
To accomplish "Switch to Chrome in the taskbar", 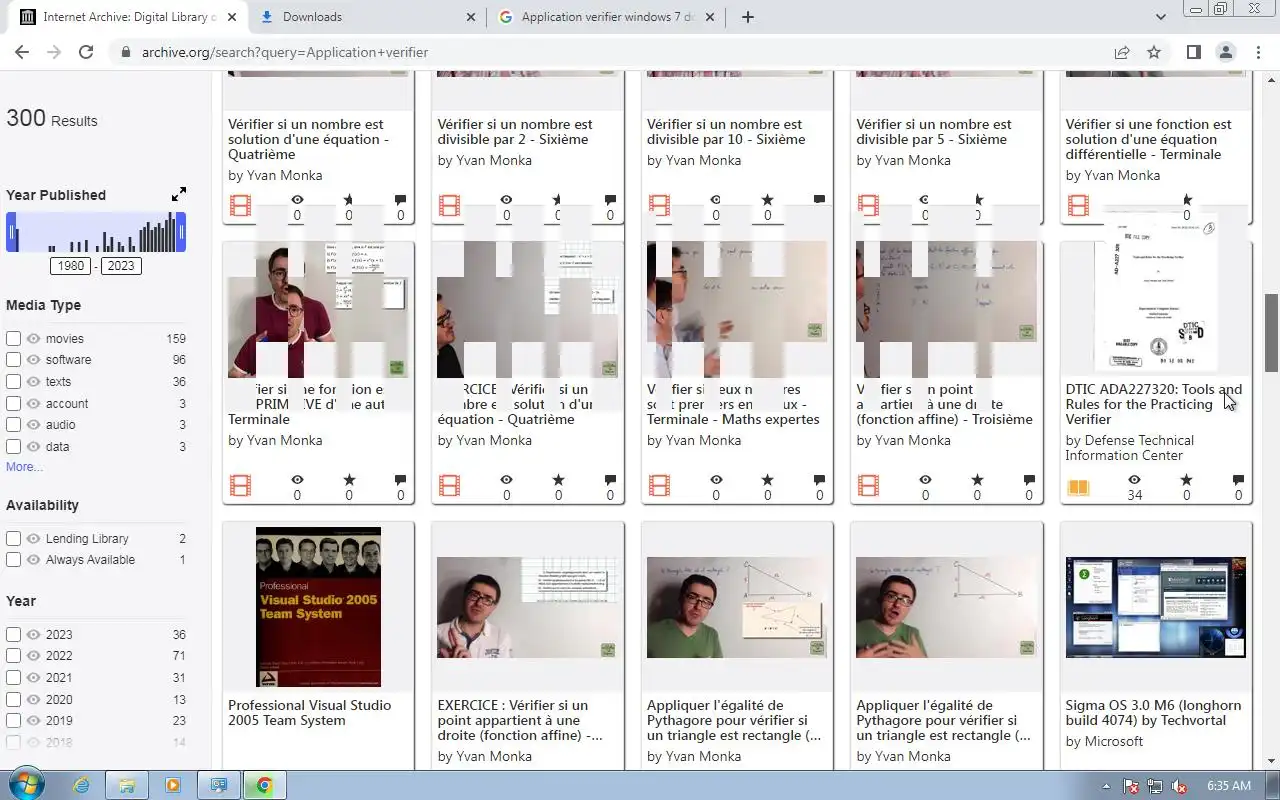I will click(x=264, y=785).
